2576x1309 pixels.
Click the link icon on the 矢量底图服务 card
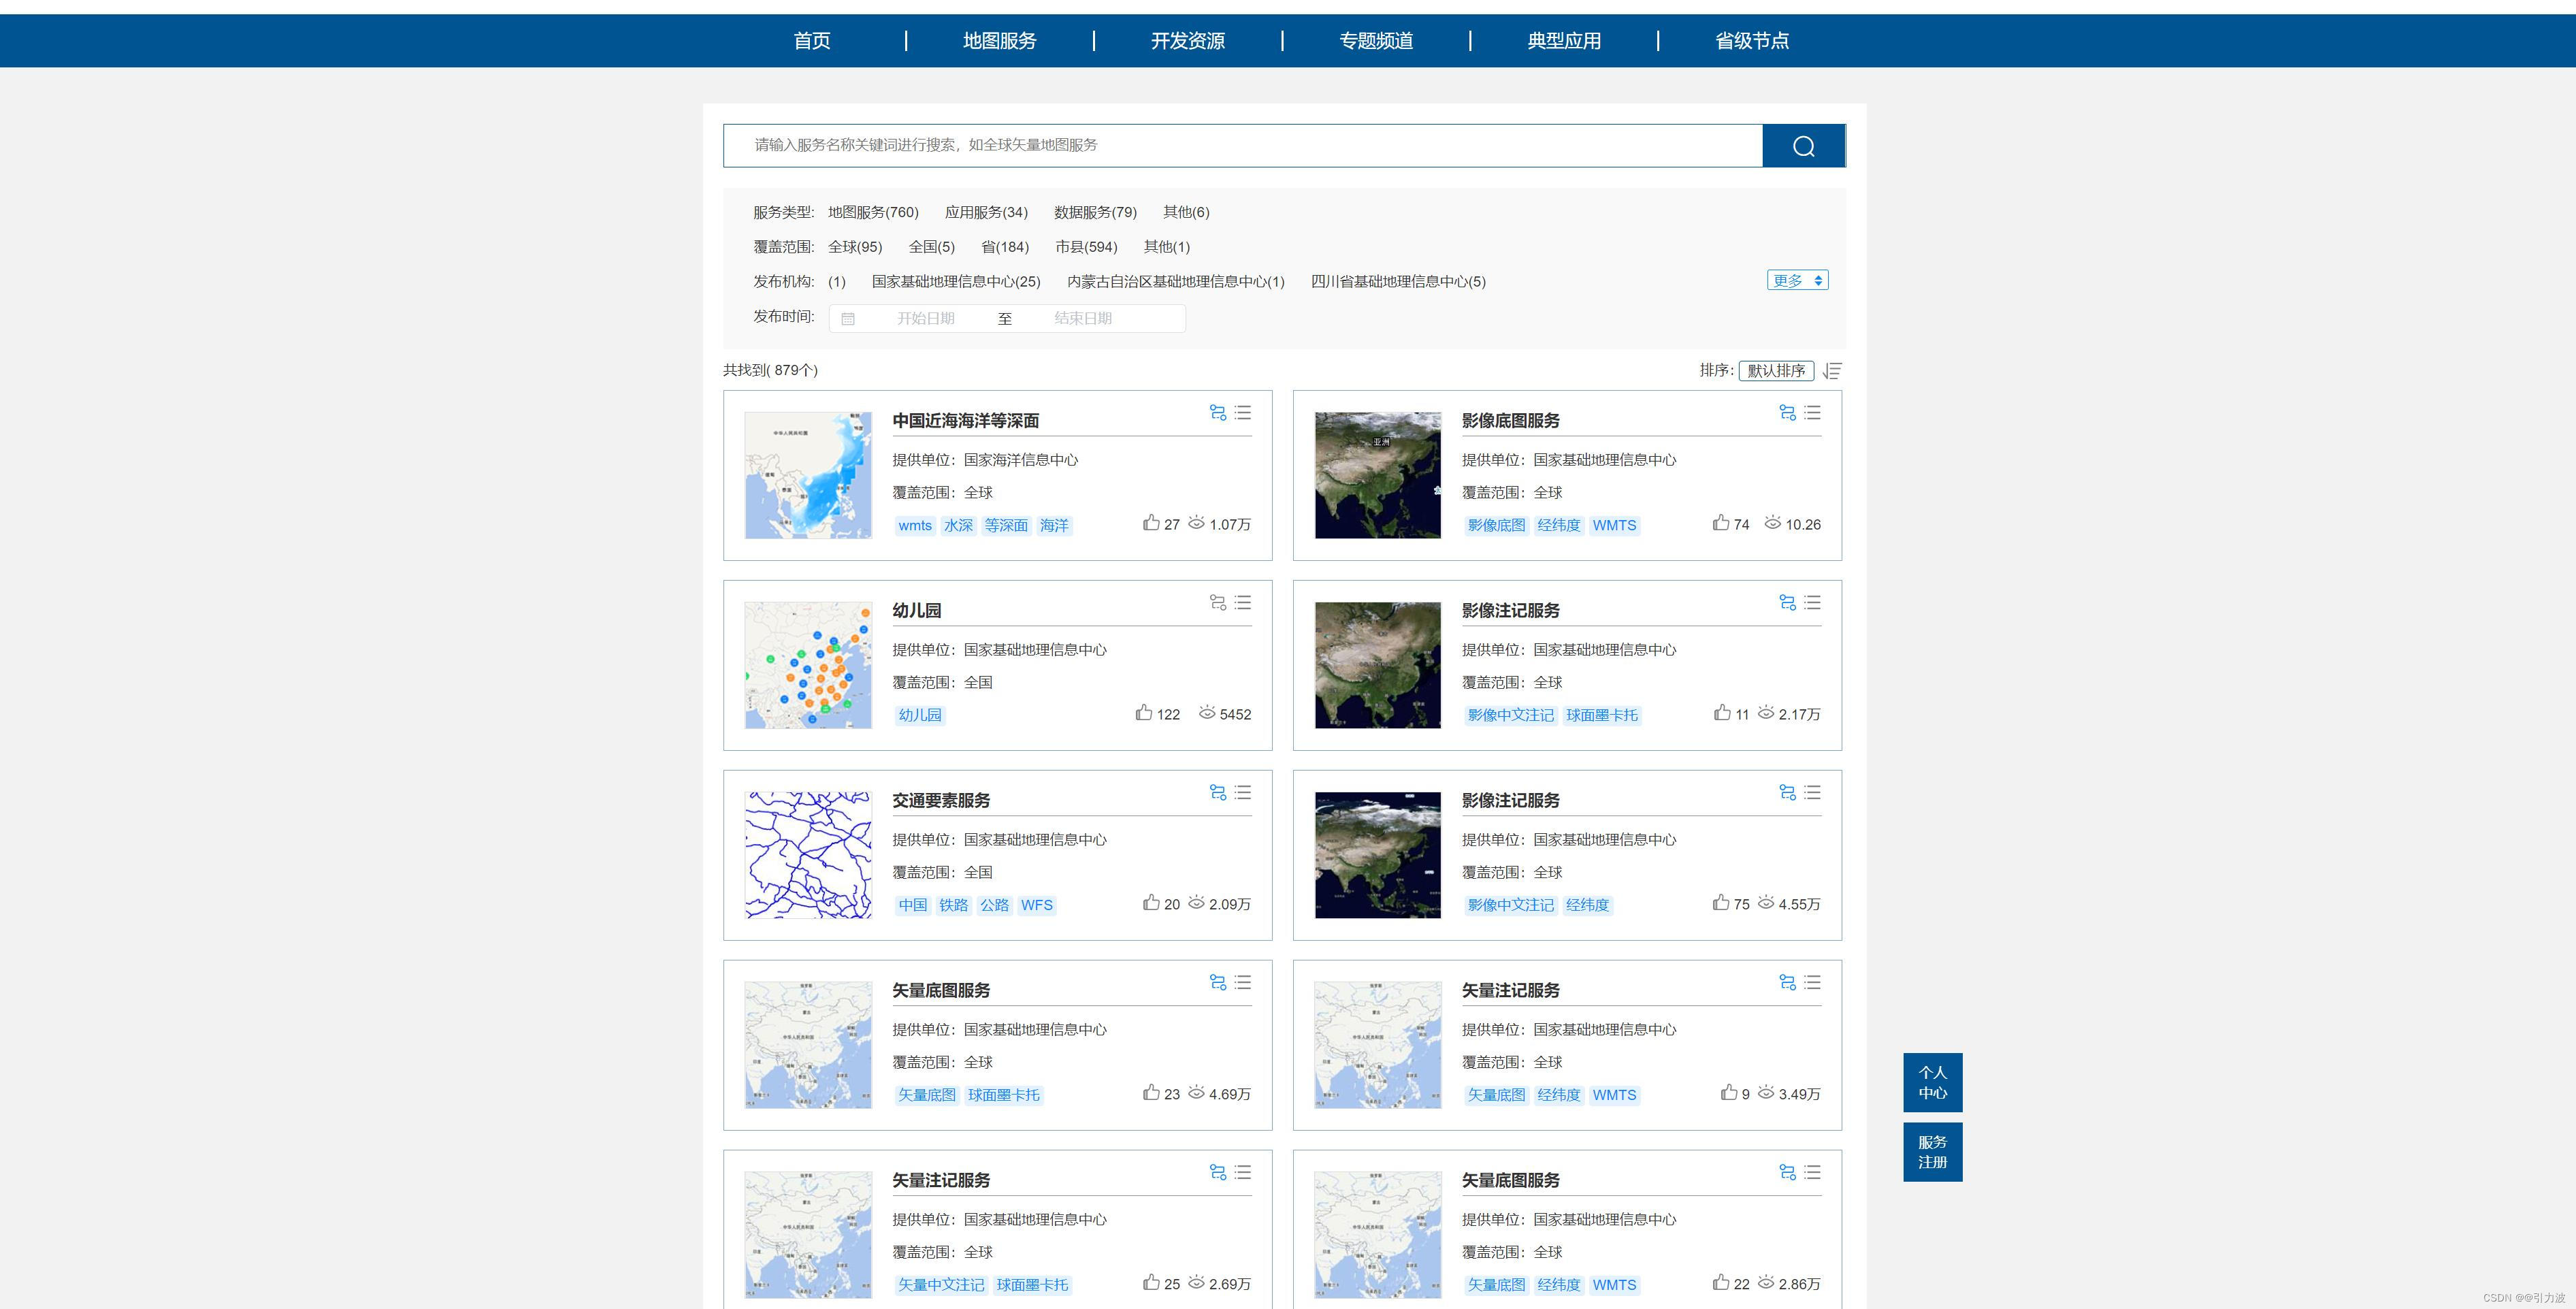coord(1218,982)
